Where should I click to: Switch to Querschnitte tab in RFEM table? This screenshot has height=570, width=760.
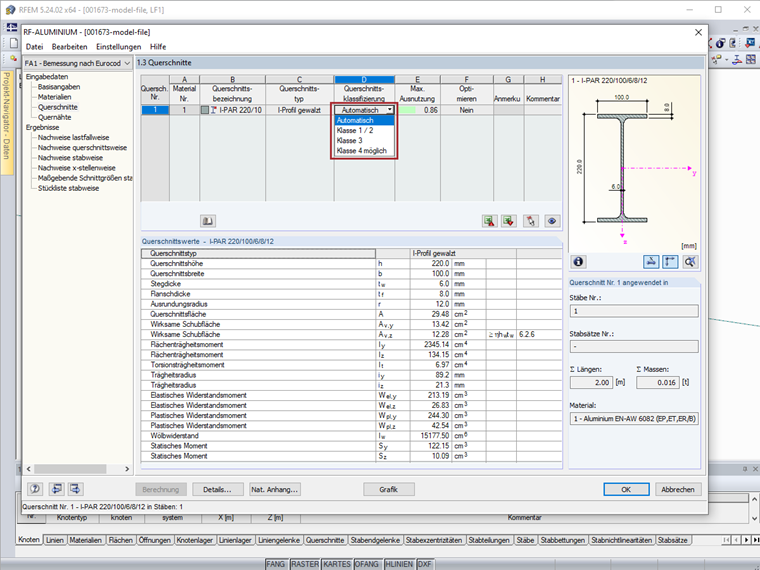point(325,540)
